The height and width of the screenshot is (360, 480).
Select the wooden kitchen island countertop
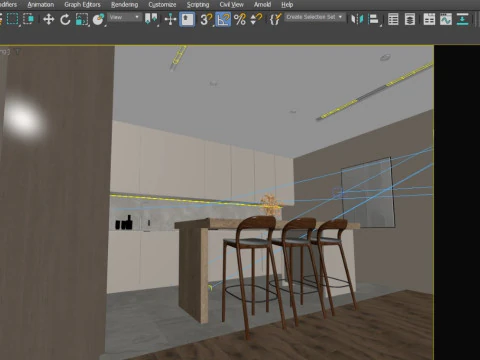(267, 224)
